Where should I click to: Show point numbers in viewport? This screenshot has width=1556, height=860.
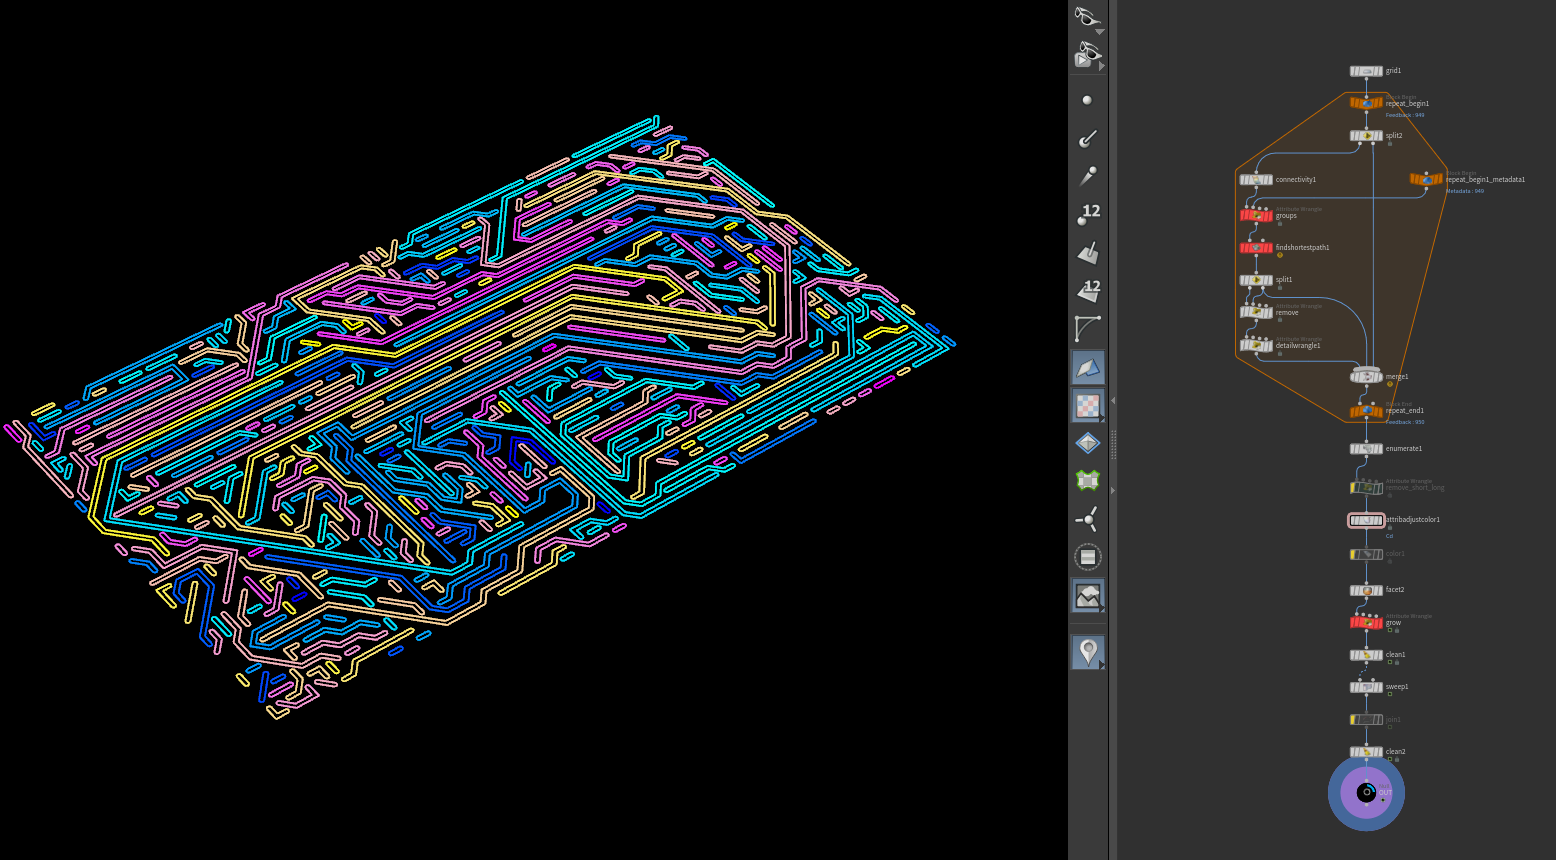click(1087, 214)
